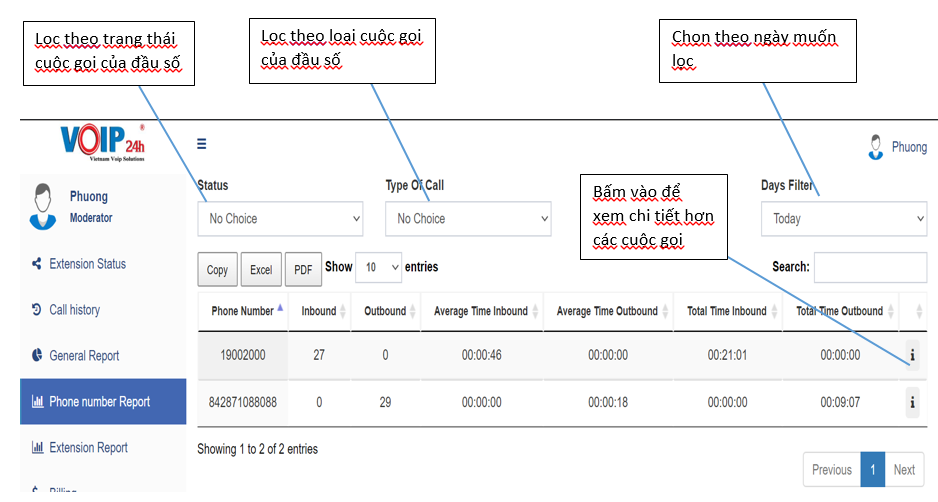Click Inbound count 27 cell

(x=319, y=355)
